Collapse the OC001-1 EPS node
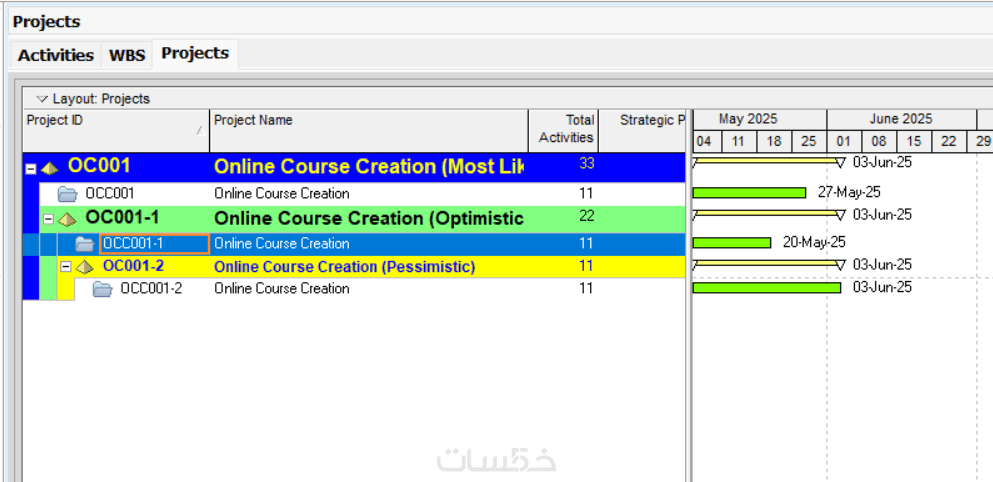 pyautogui.click(x=48, y=219)
